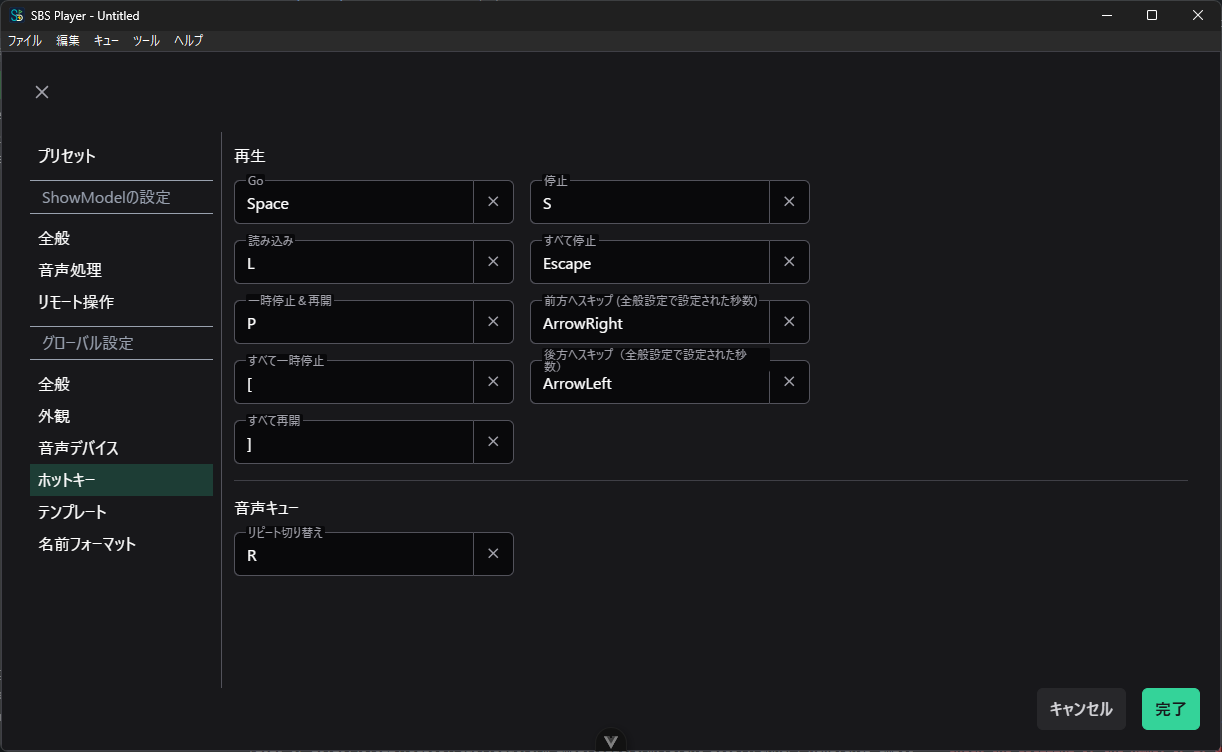1222x752 pixels.
Task: Open the ファイル menu
Action: [x=25, y=41]
